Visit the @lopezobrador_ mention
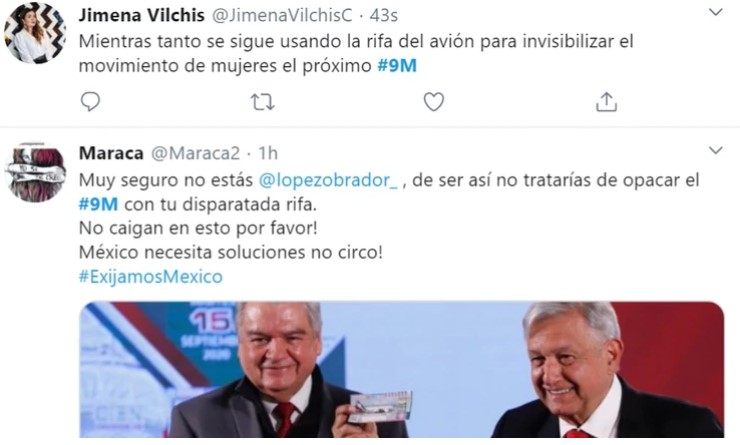 coord(328,180)
